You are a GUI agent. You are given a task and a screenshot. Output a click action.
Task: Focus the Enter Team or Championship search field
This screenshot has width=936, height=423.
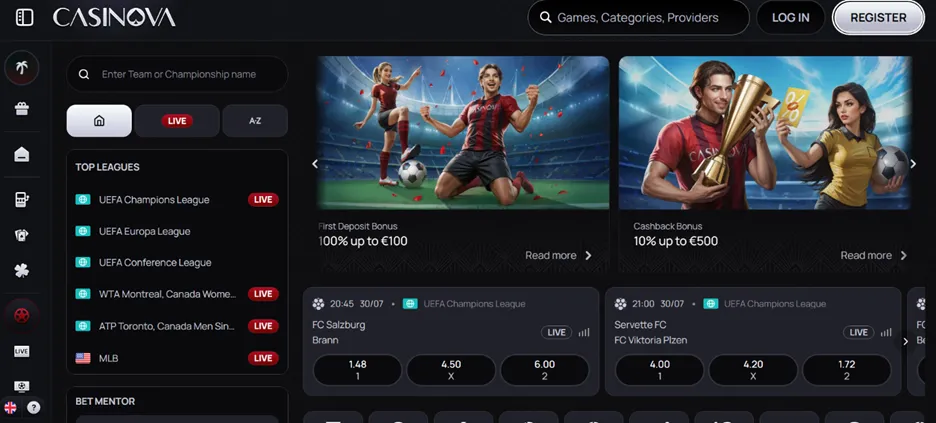(177, 74)
